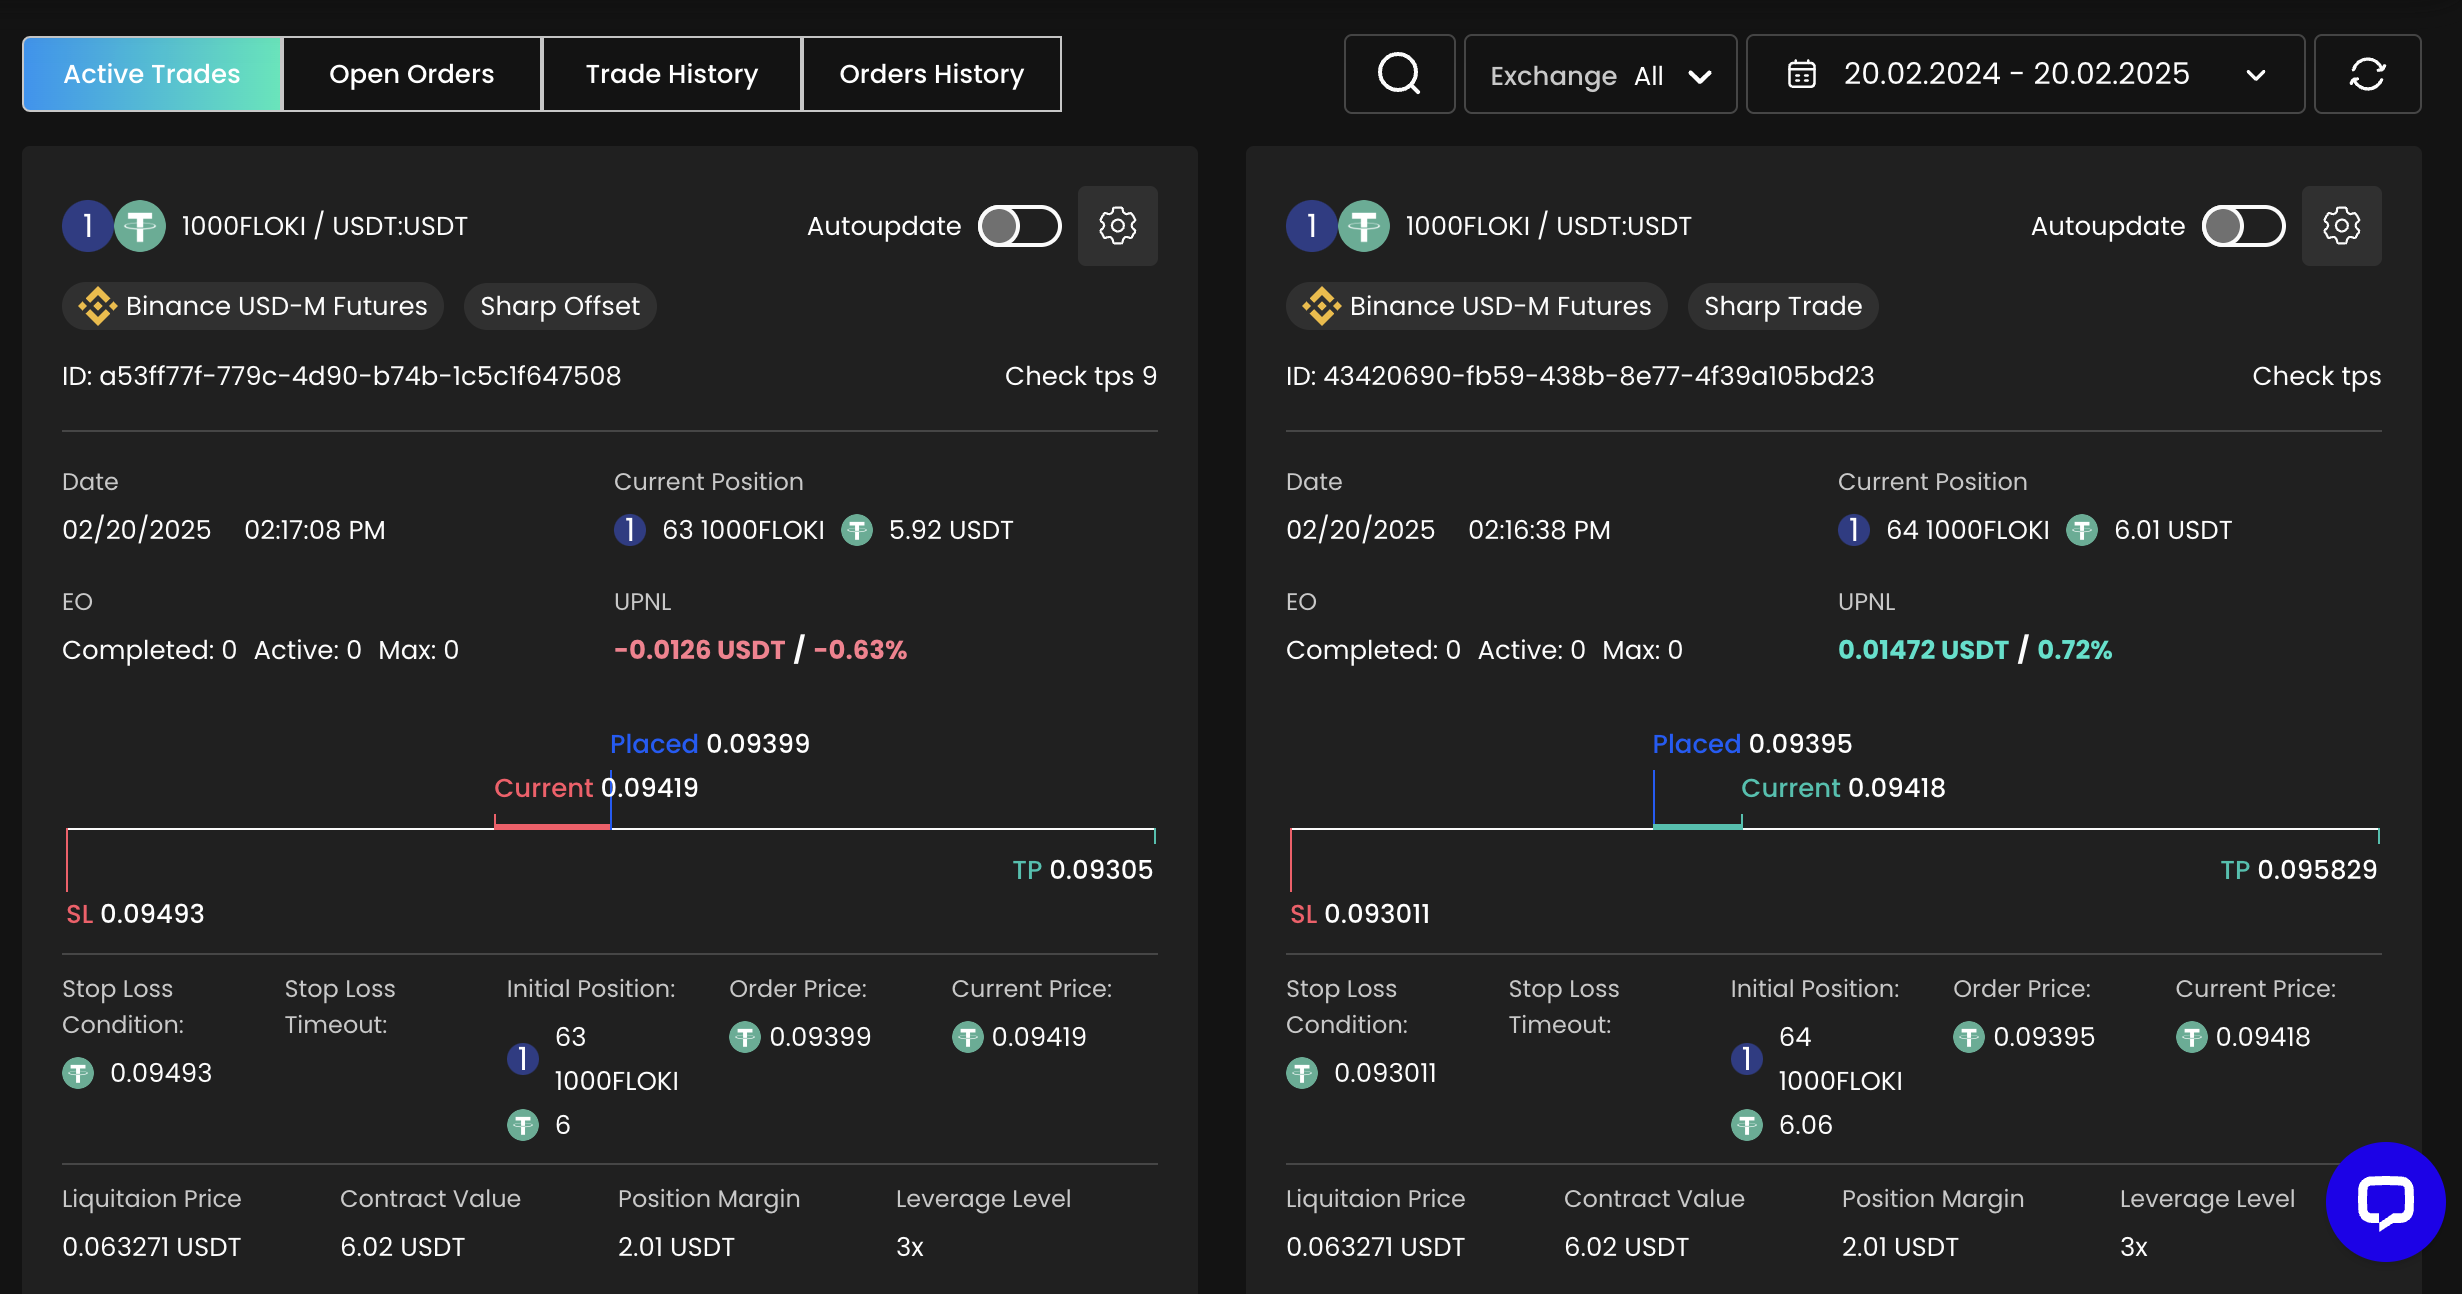This screenshot has height=1294, width=2462.
Task: Click the chevron arrow next to Exchange All
Action: 1700,76
